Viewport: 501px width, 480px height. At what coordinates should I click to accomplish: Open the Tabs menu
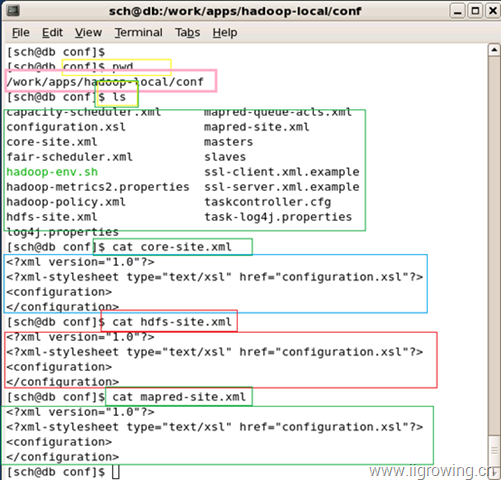[x=188, y=33]
